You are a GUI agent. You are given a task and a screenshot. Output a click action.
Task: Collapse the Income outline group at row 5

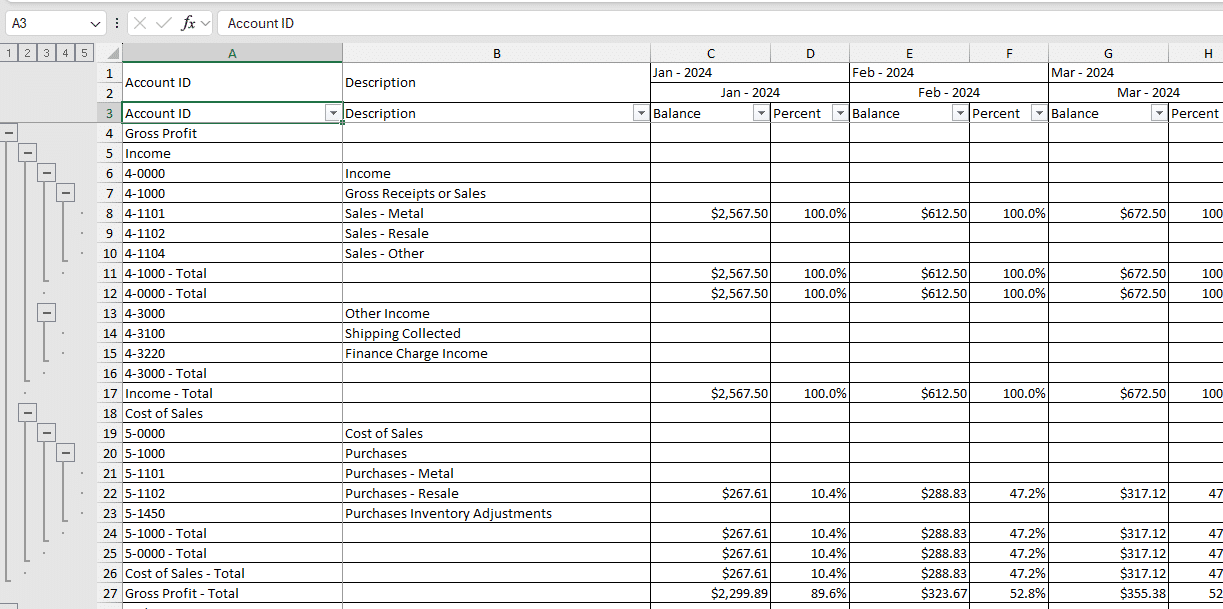pos(28,152)
